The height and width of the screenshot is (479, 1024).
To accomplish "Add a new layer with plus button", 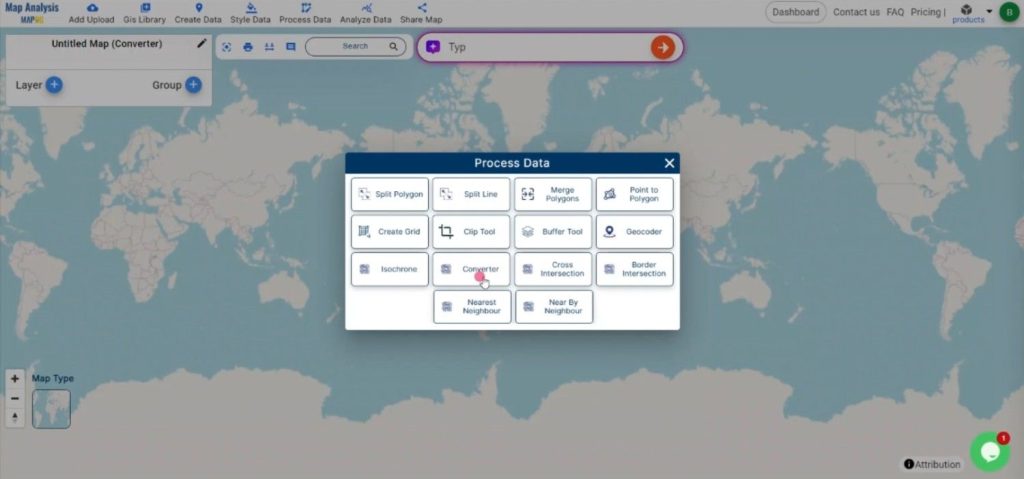I will coord(54,85).
